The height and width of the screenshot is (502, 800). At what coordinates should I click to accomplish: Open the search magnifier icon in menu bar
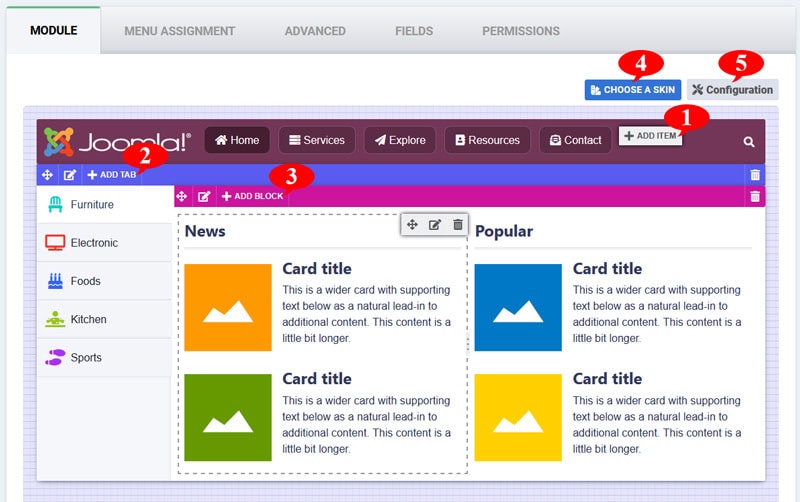click(748, 142)
